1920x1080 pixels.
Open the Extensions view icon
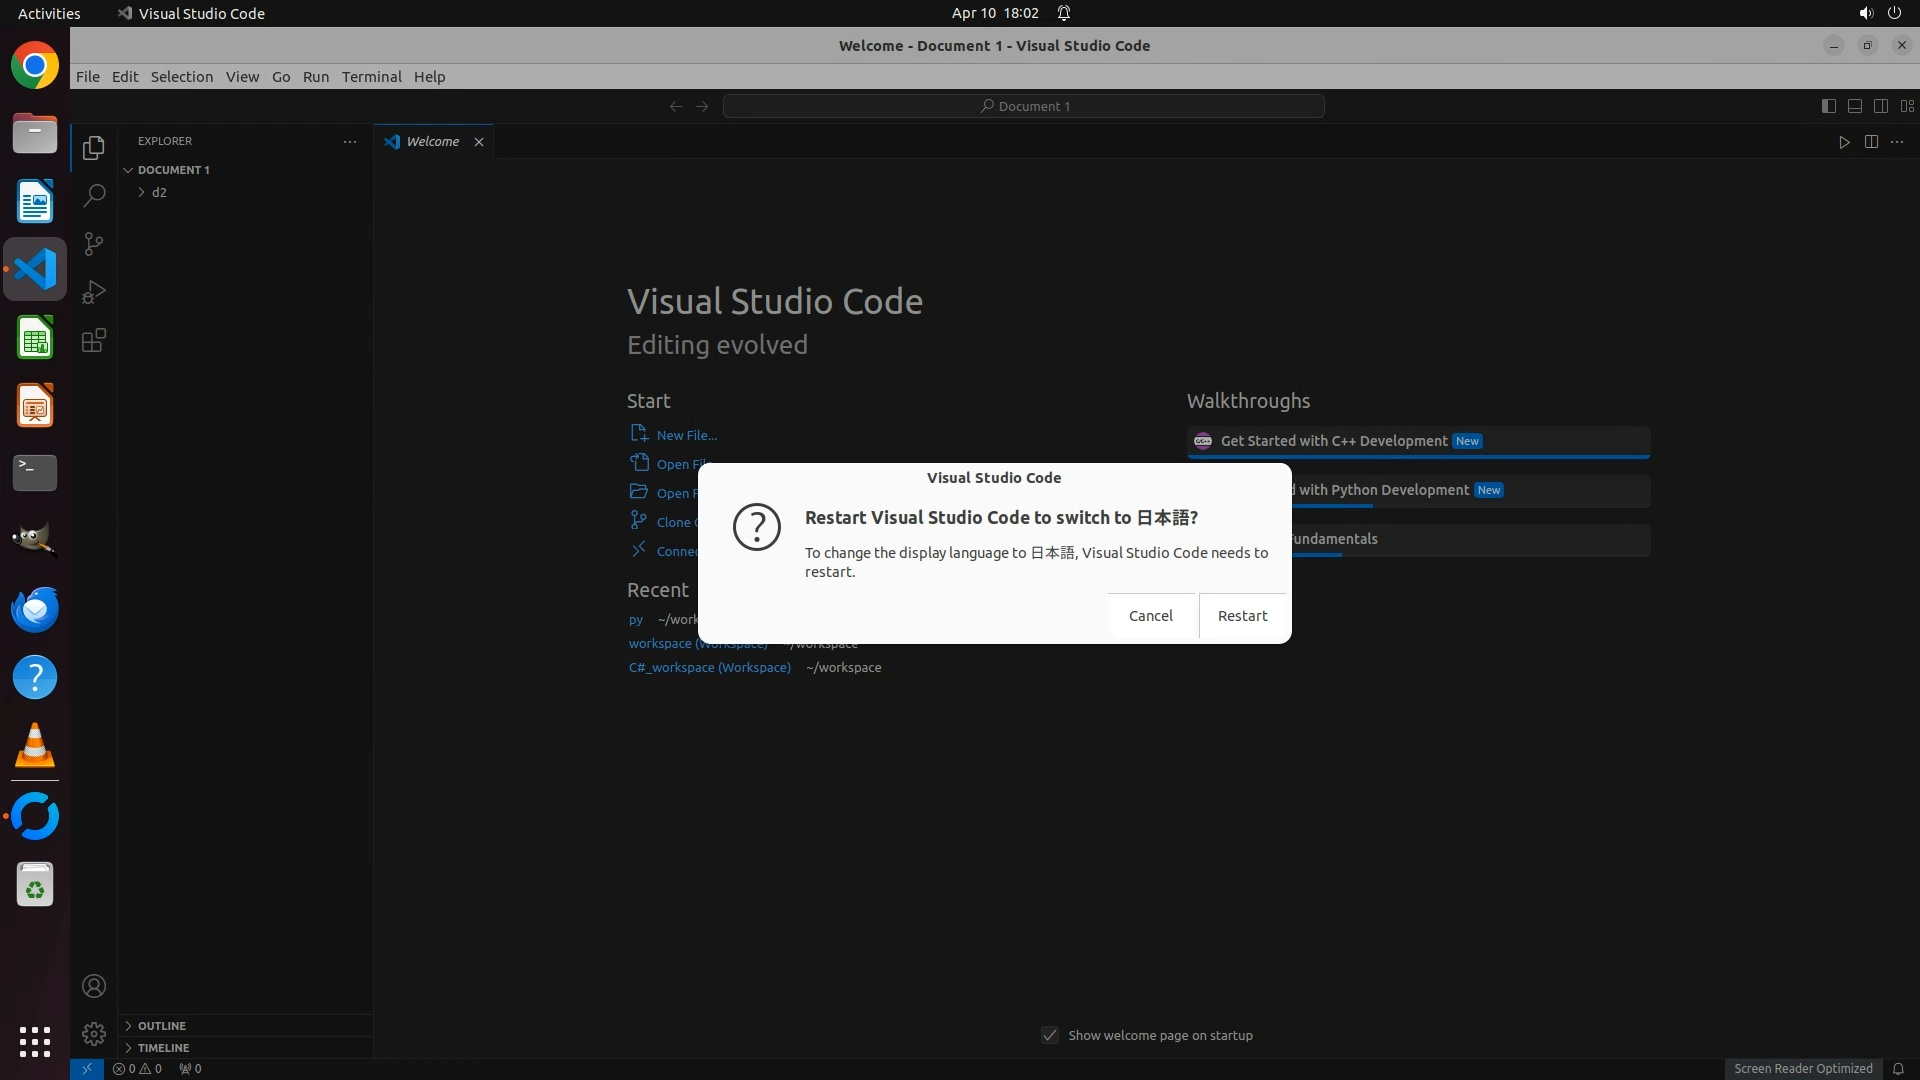click(x=94, y=341)
